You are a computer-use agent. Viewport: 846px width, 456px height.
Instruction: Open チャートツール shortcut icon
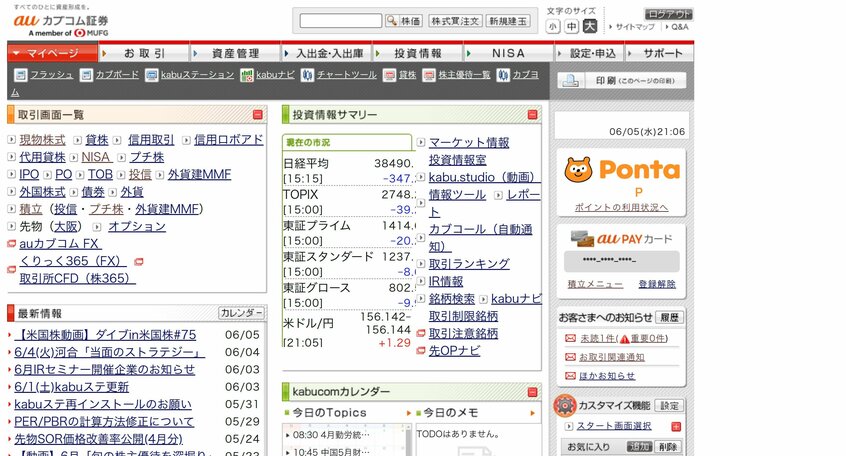click(x=308, y=75)
